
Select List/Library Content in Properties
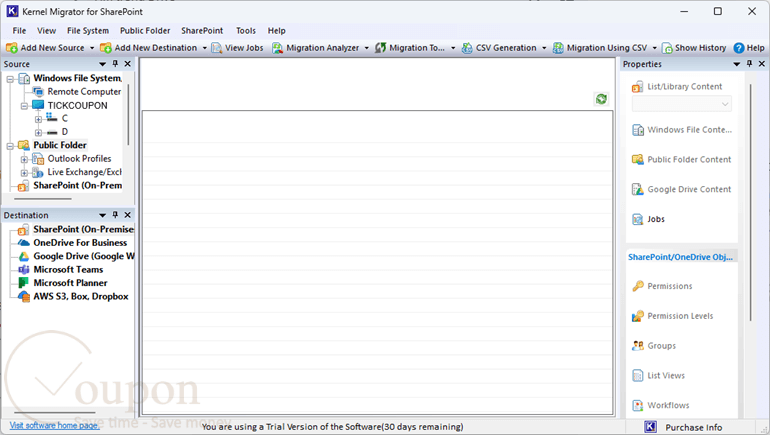(677, 86)
